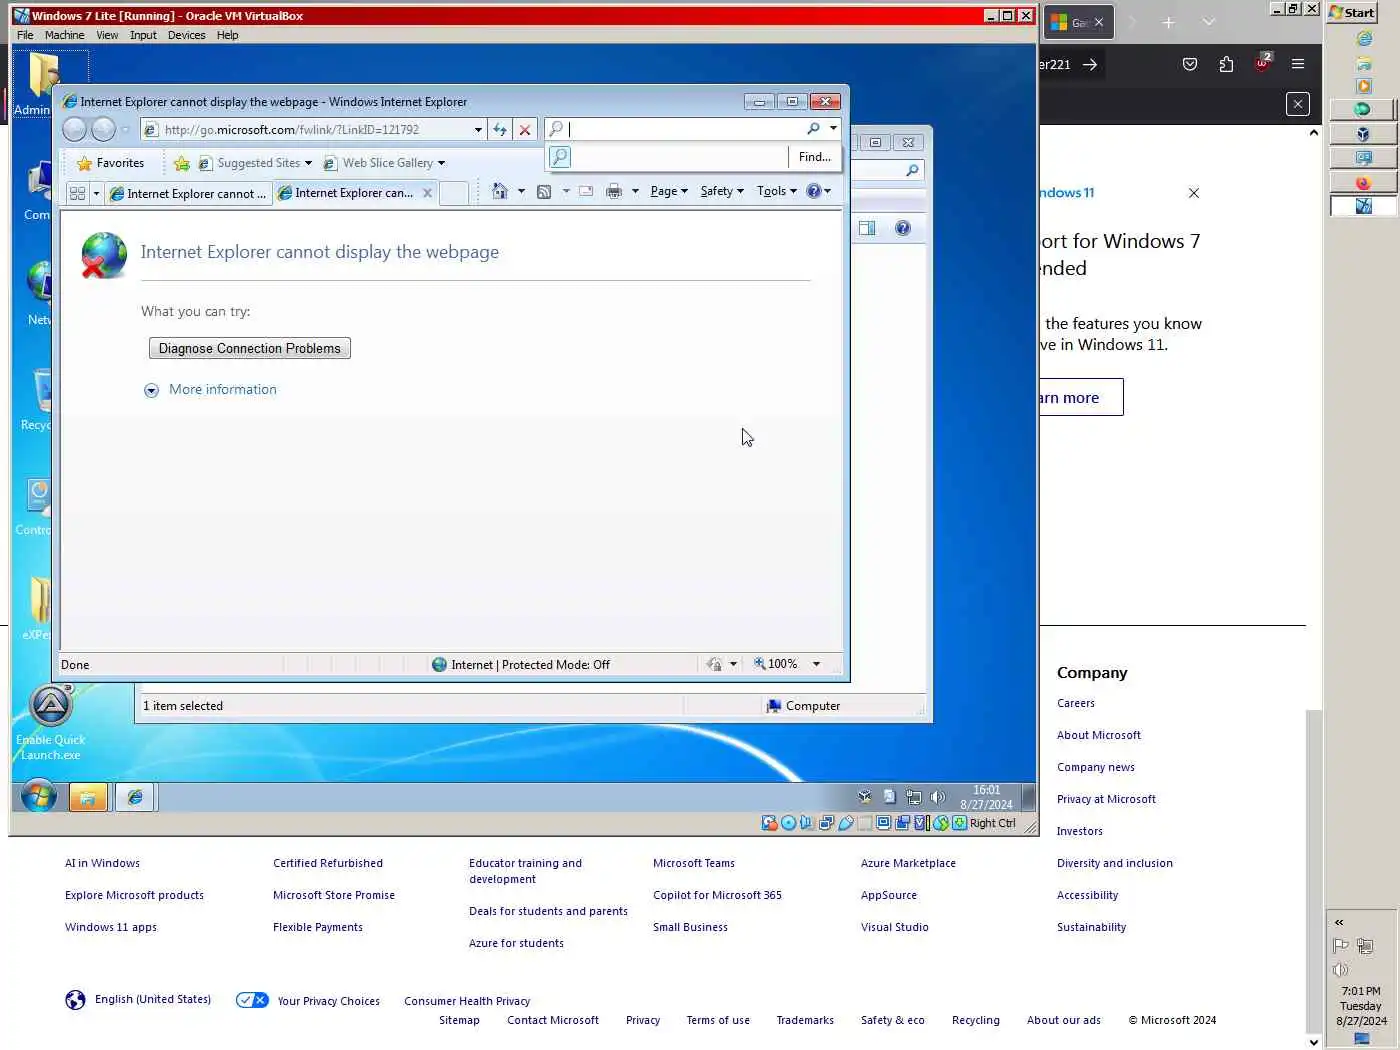The image size is (1400, 1050).
Task: Open the Tools dropdown menu
Action: tap(777, 191)
